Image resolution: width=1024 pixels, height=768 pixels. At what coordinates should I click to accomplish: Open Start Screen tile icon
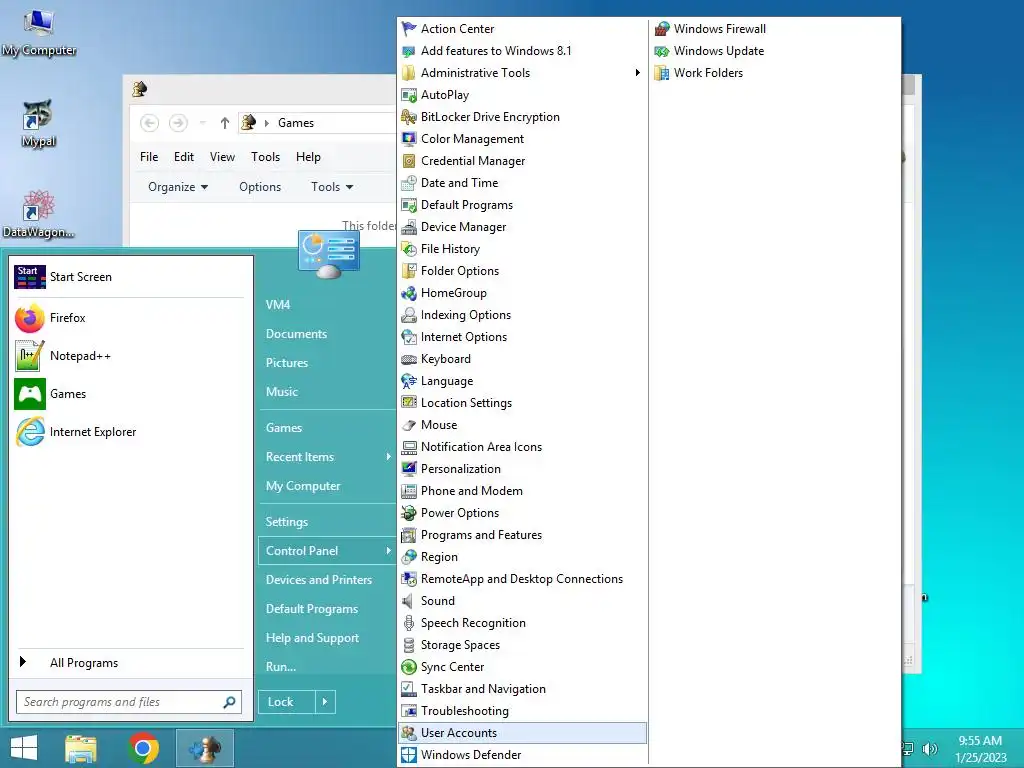(x=30, y=277)
